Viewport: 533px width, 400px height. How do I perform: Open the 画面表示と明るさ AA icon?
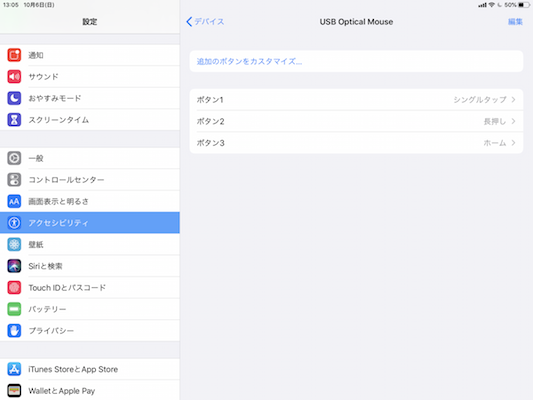(x=14, y=201)
